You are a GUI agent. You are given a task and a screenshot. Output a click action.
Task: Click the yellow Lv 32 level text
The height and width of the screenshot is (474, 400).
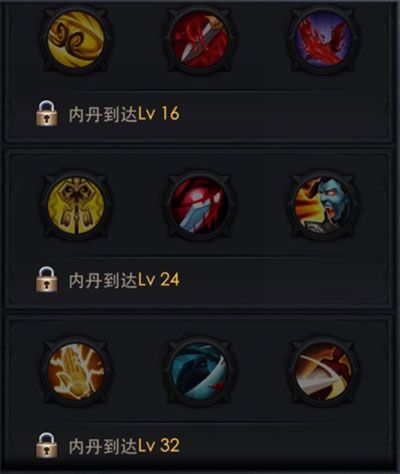click(159, 446)
